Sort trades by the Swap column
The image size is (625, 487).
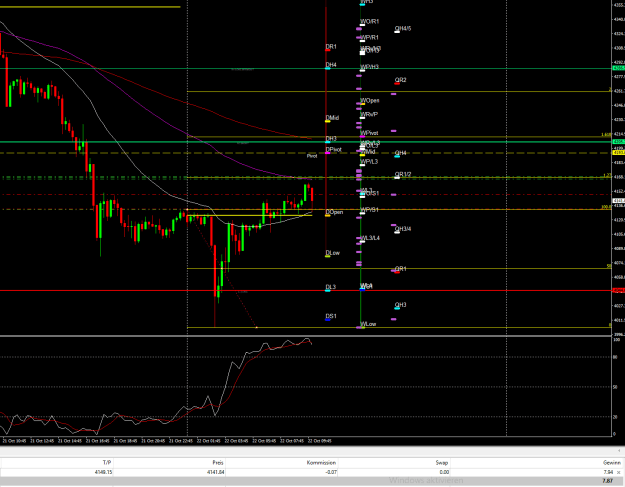442,463
